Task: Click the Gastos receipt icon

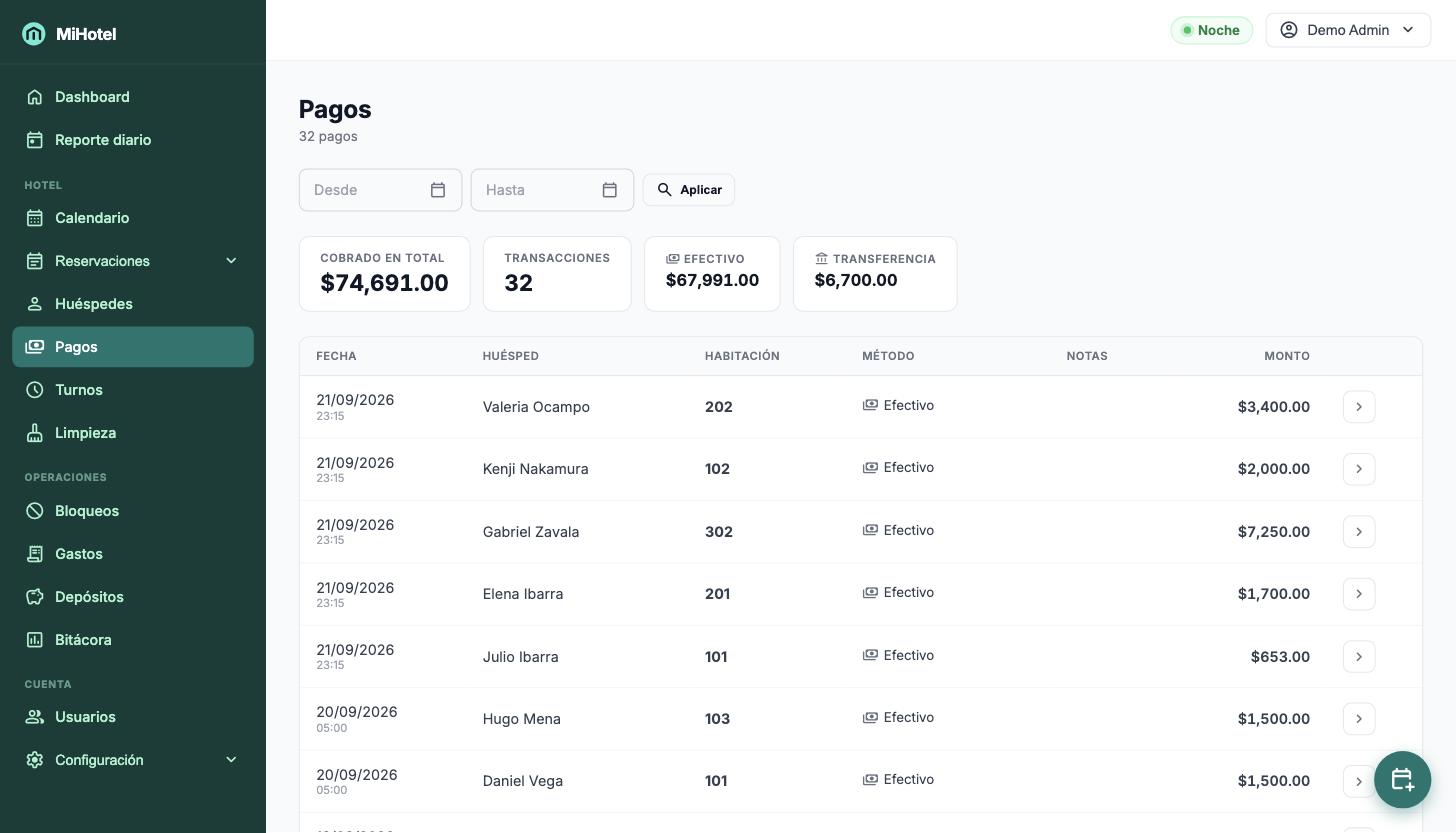Action: pos(35,554)
